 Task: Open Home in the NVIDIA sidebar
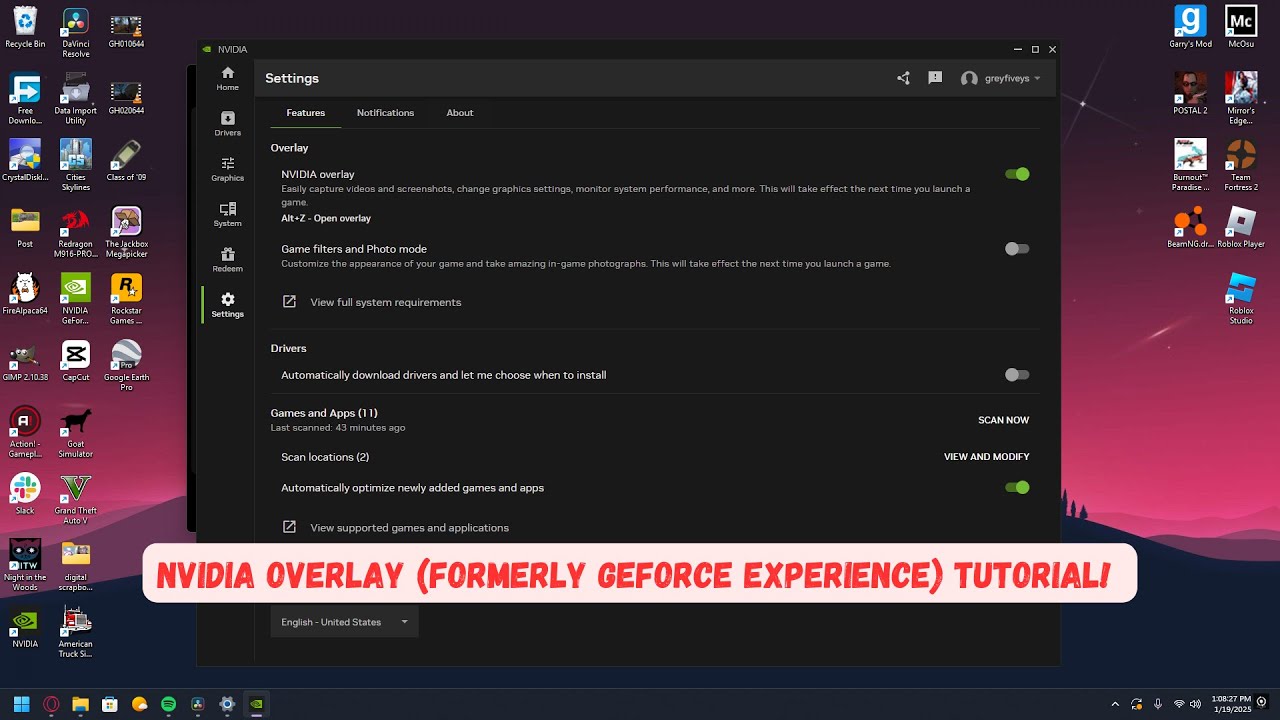(x=227, y=78)
